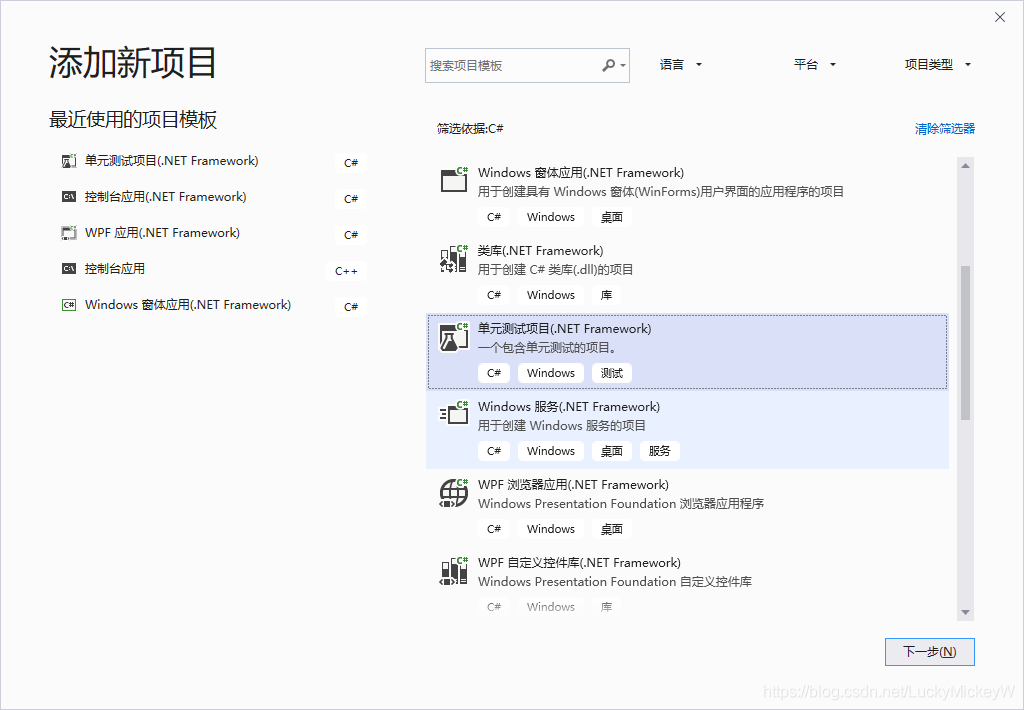Screen dimensions: 1024x710
Task: Click Windows tag under 单元测试项目 template
Action: (551, 373)
